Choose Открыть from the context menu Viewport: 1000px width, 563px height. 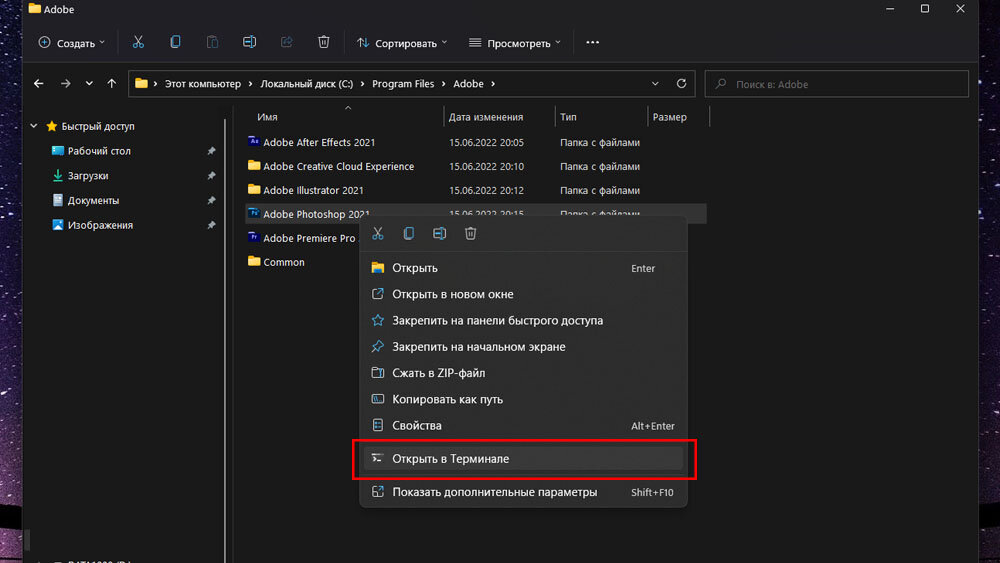523,268
